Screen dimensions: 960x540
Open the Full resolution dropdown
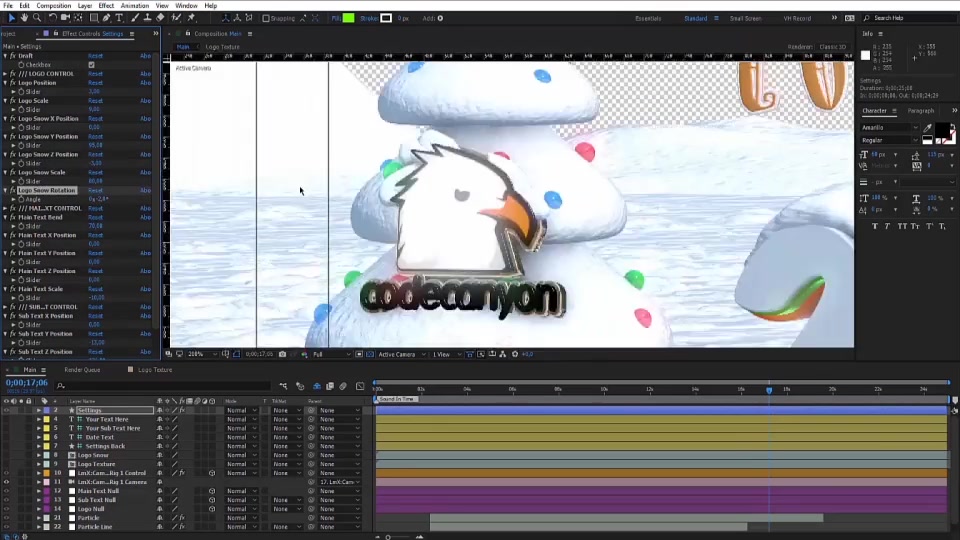tap(331, 354)
